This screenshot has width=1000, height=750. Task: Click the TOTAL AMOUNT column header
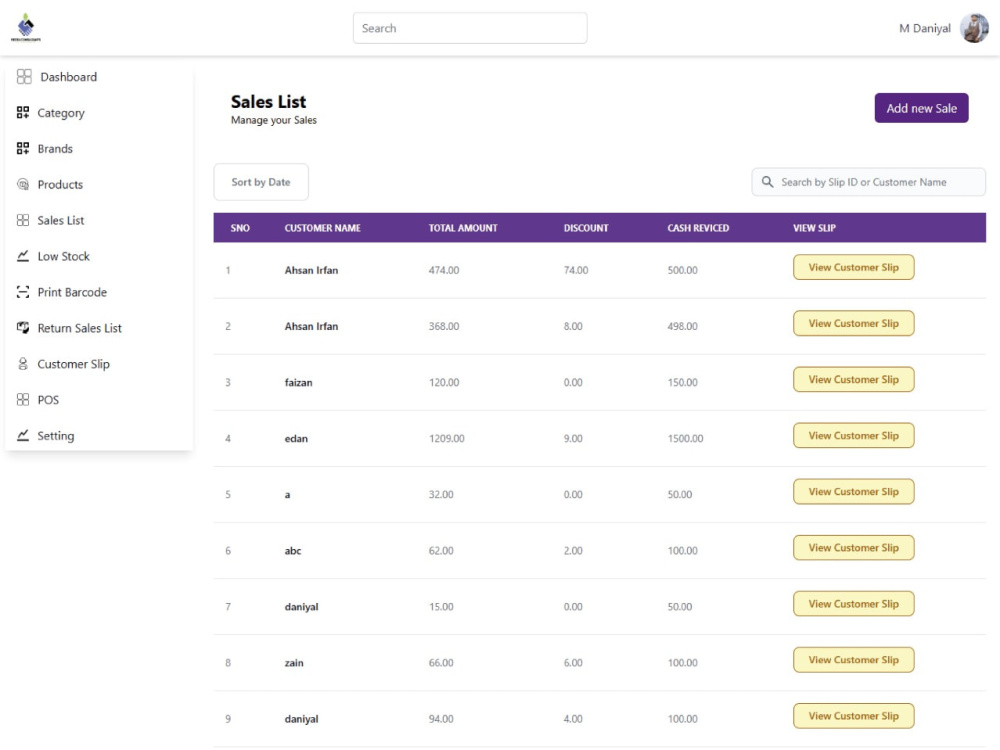[x=463, y=228]
